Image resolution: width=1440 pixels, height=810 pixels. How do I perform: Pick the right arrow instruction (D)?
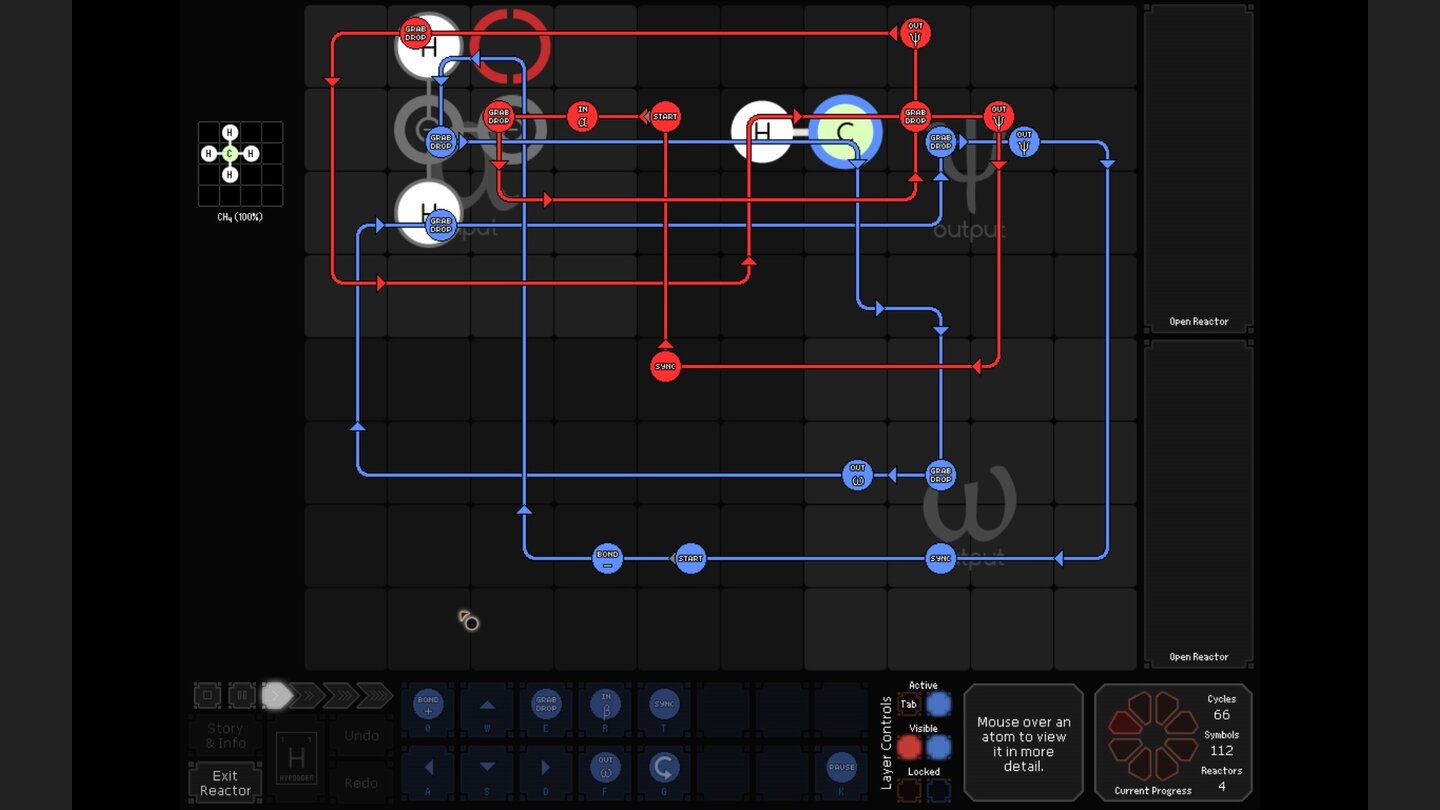click(x=546, y=773)
